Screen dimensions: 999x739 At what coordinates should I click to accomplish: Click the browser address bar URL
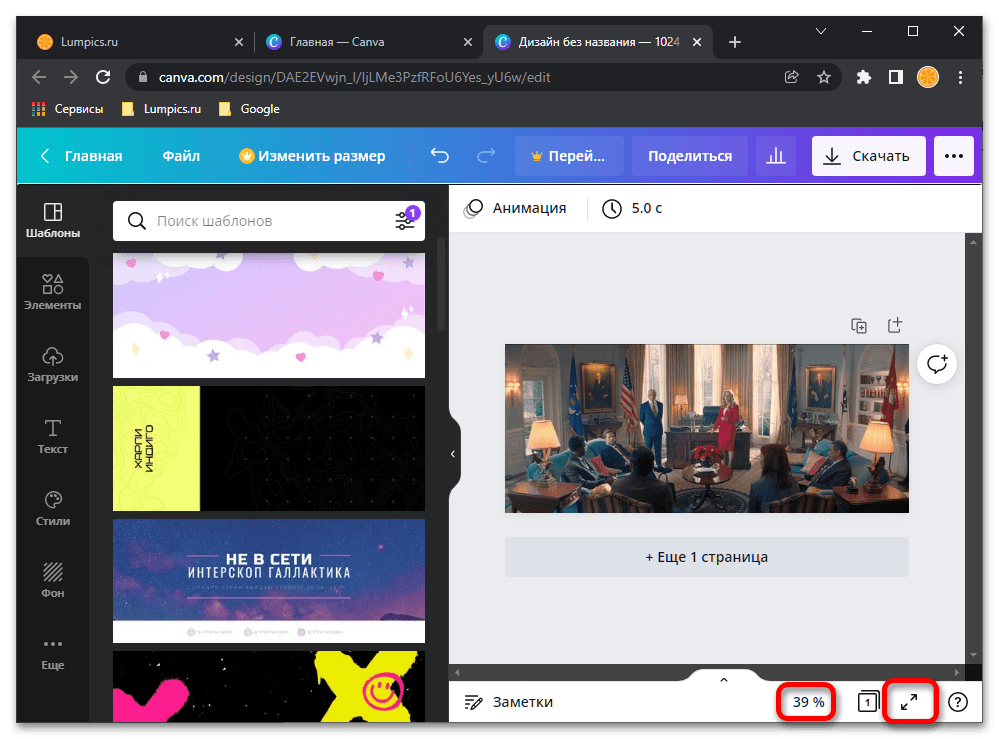(x=354, y=77)
